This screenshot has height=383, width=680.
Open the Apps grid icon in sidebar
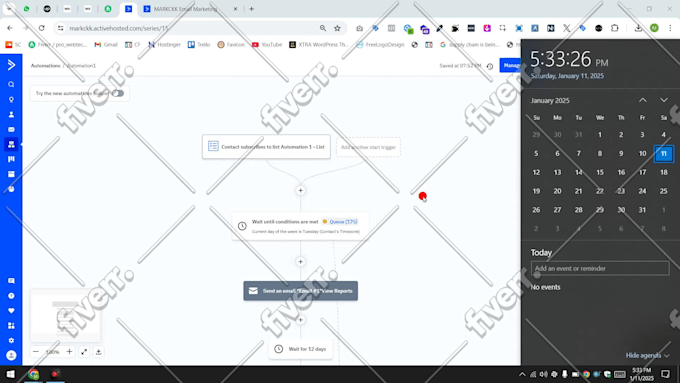(11, 325)
